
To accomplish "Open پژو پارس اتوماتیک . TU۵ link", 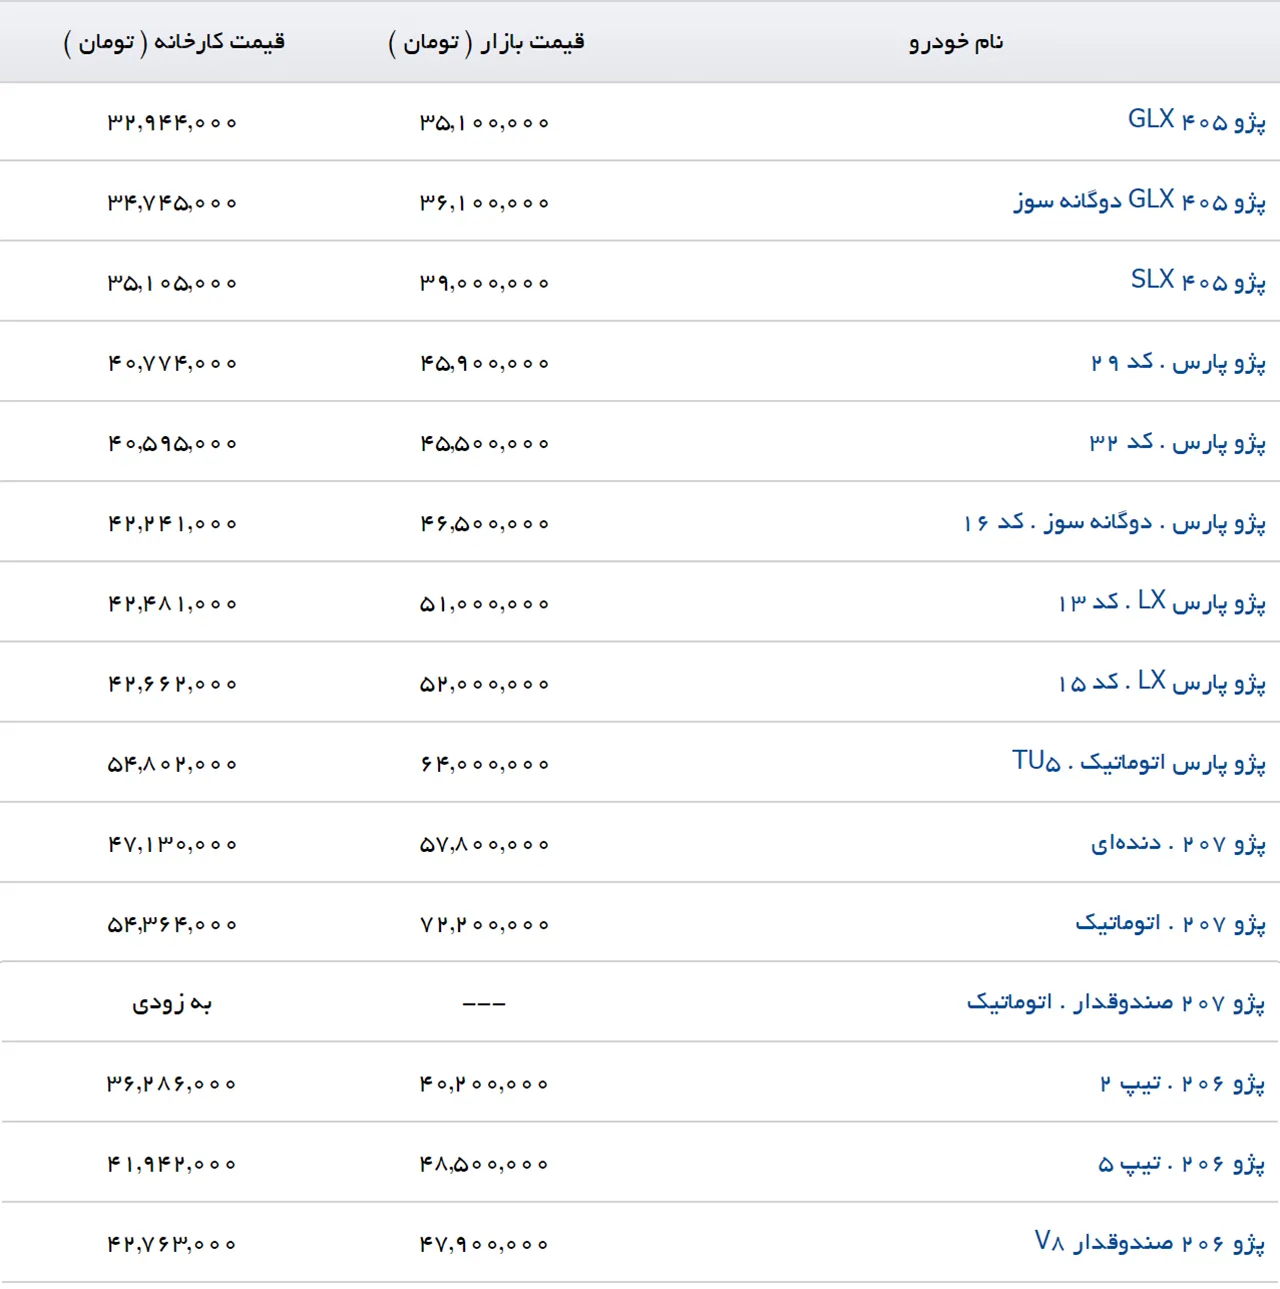I will point(1139,762).
